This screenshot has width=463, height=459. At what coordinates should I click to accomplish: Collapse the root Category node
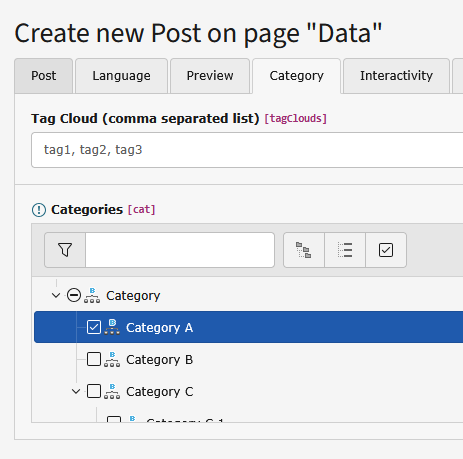56,295
